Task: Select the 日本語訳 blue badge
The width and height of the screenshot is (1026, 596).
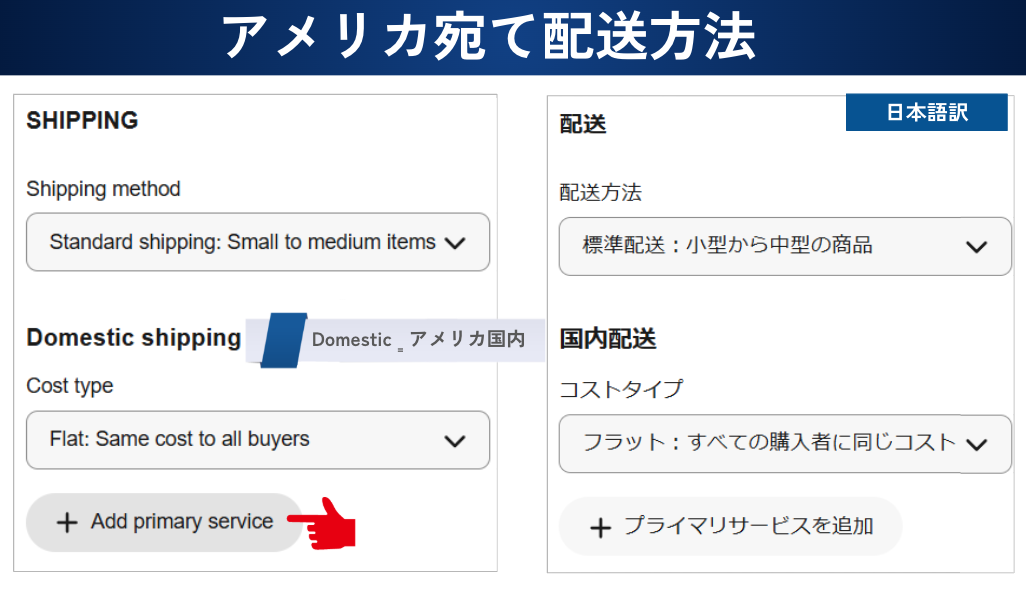Action: click(x=926, y=113)
